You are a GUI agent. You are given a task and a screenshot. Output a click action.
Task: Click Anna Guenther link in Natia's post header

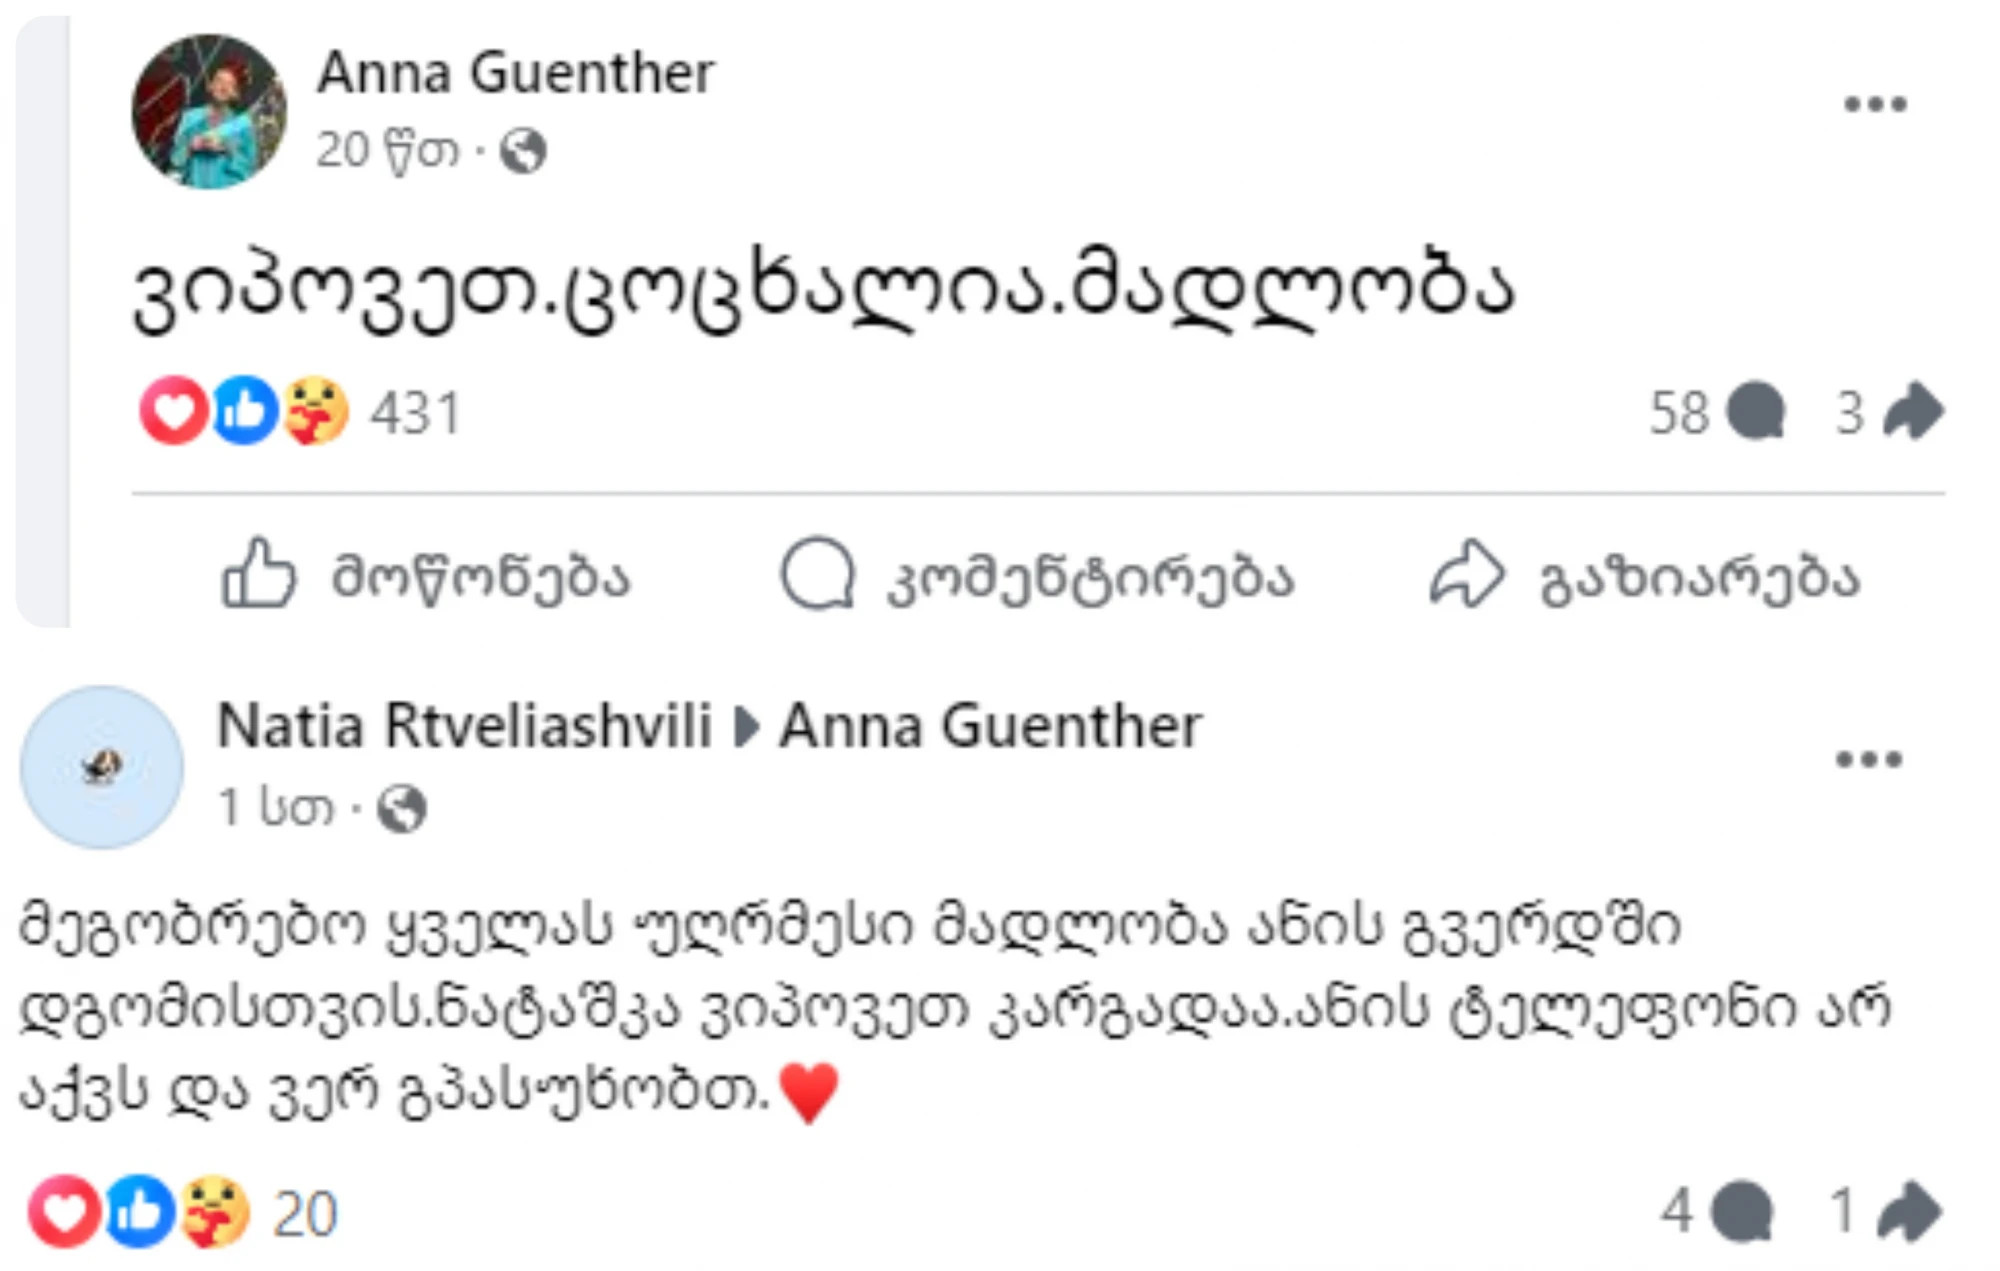click(x=990, y=725)
